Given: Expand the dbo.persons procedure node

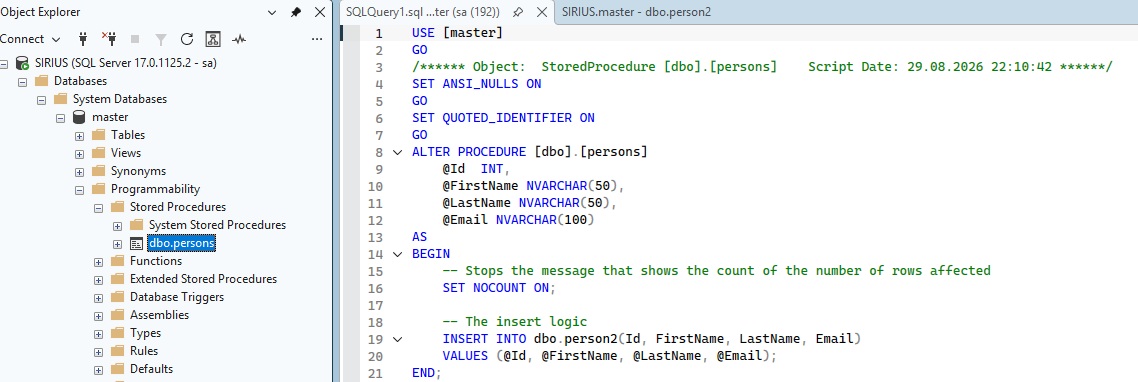Looking at the screenshot, I should pyautogui.click(x=118, y=244).
